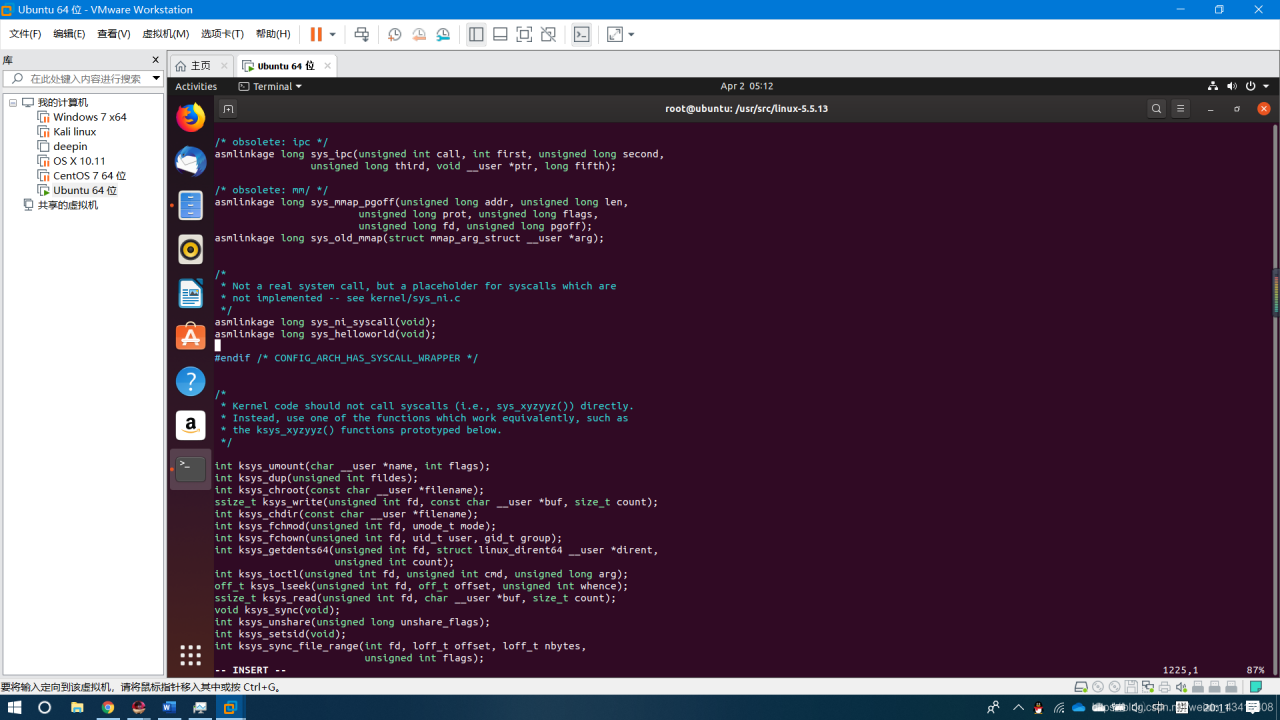This screenshot has height=720, width=1280.
Task: Toggle the console view toolbar icon
Action: tap(581, 34)
